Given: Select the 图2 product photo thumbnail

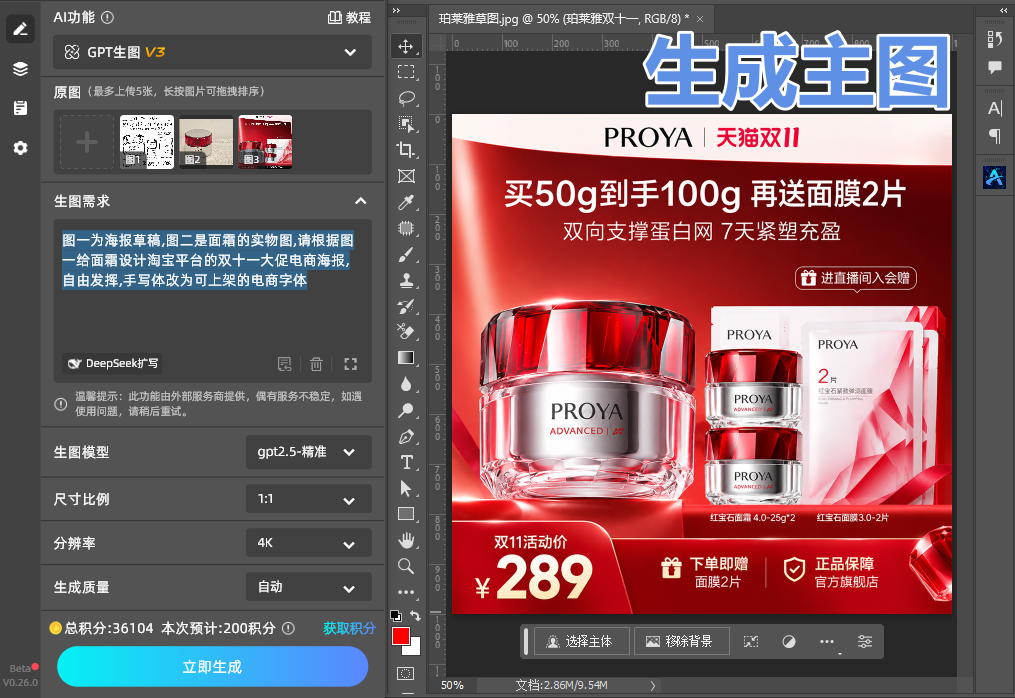Looking at the screenshot, I should tap(206, 142).
